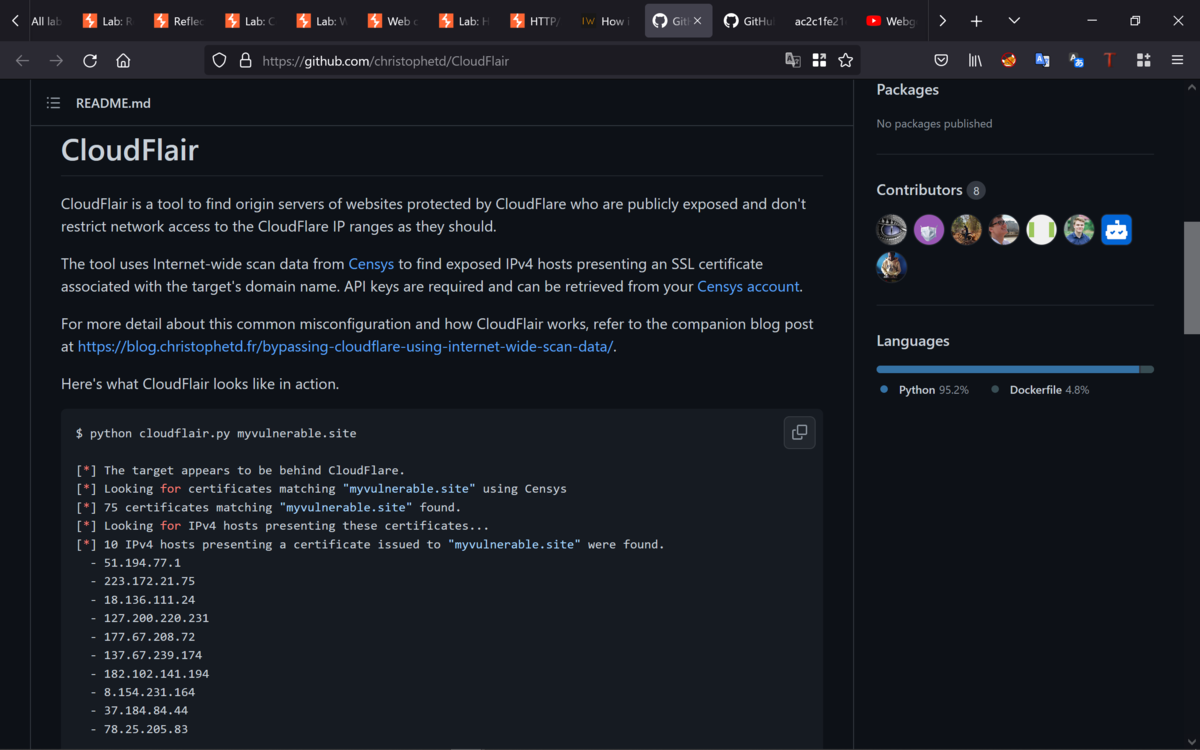The height and width of the screenshot is (750, 1200).
Task: Switch to the second GitHub tab
Action: coord(749,21)
